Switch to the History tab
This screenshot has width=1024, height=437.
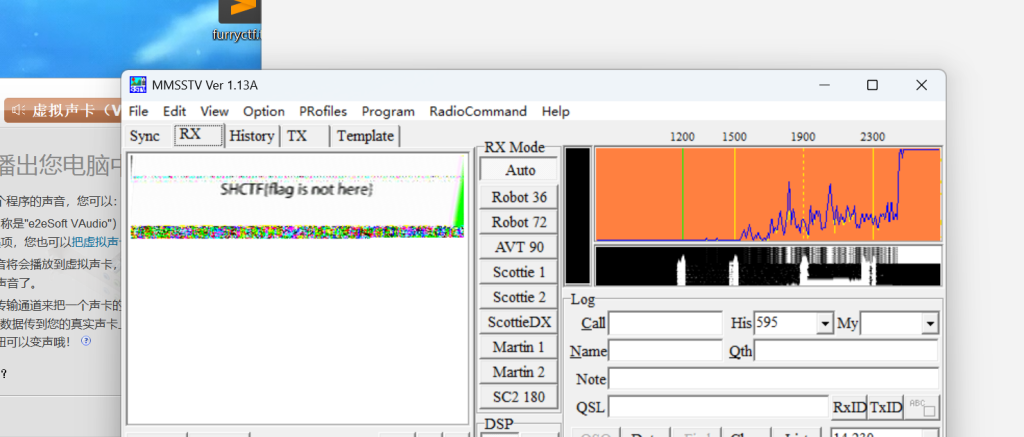click(251, 136)
